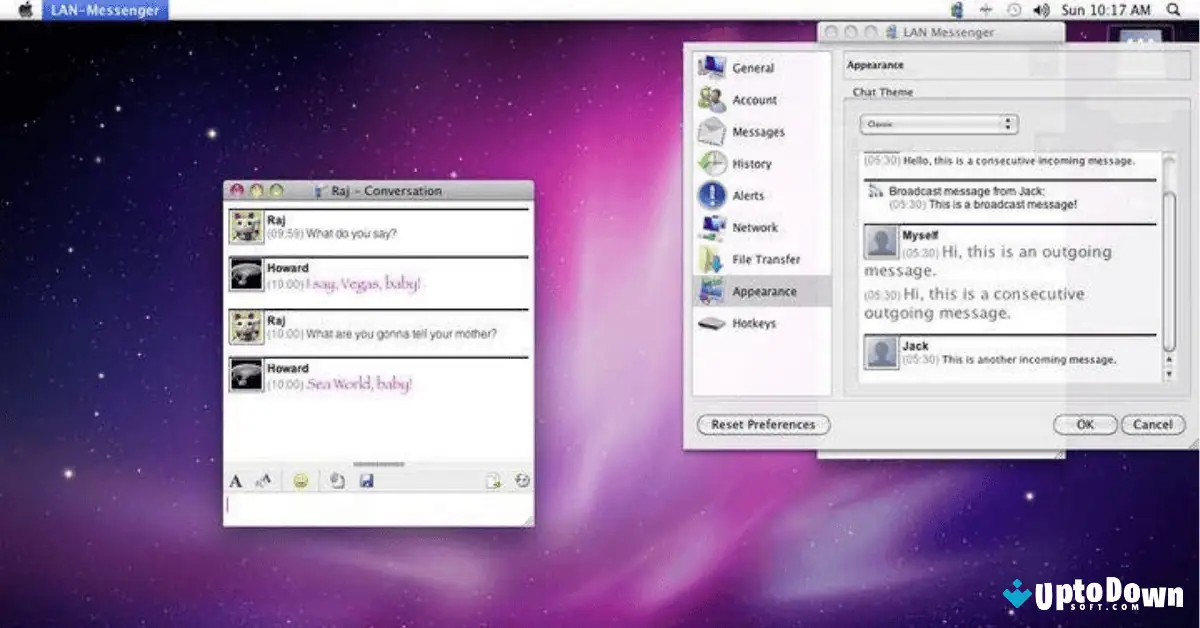Viewport: 1200px width, 628px height.
Task: Click the Reset Preferences button
Action: (x=762, y=424)
